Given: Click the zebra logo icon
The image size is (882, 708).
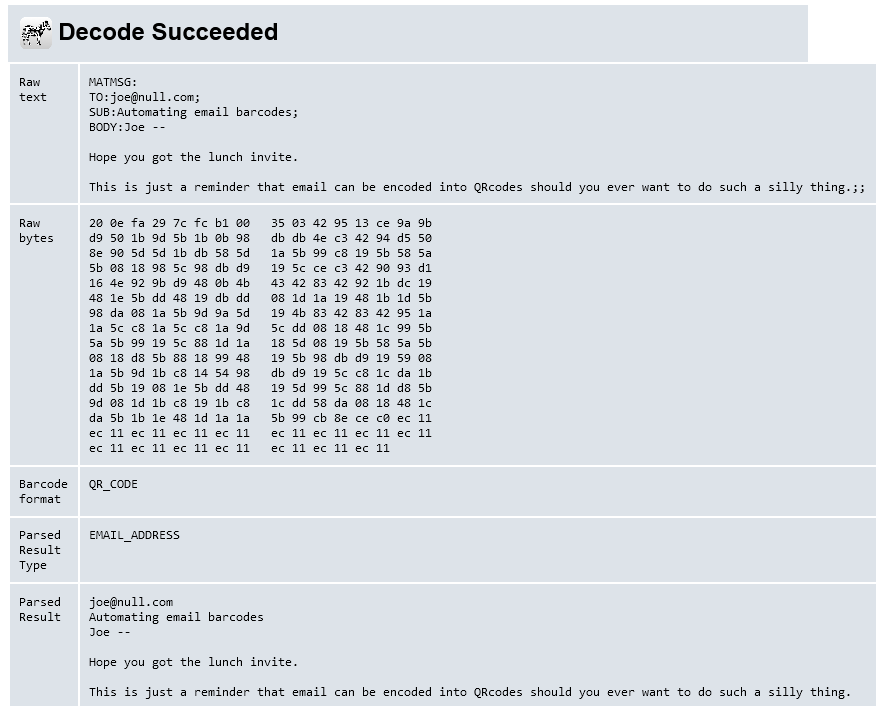Looking at the screenshot, I should (36, 33).
